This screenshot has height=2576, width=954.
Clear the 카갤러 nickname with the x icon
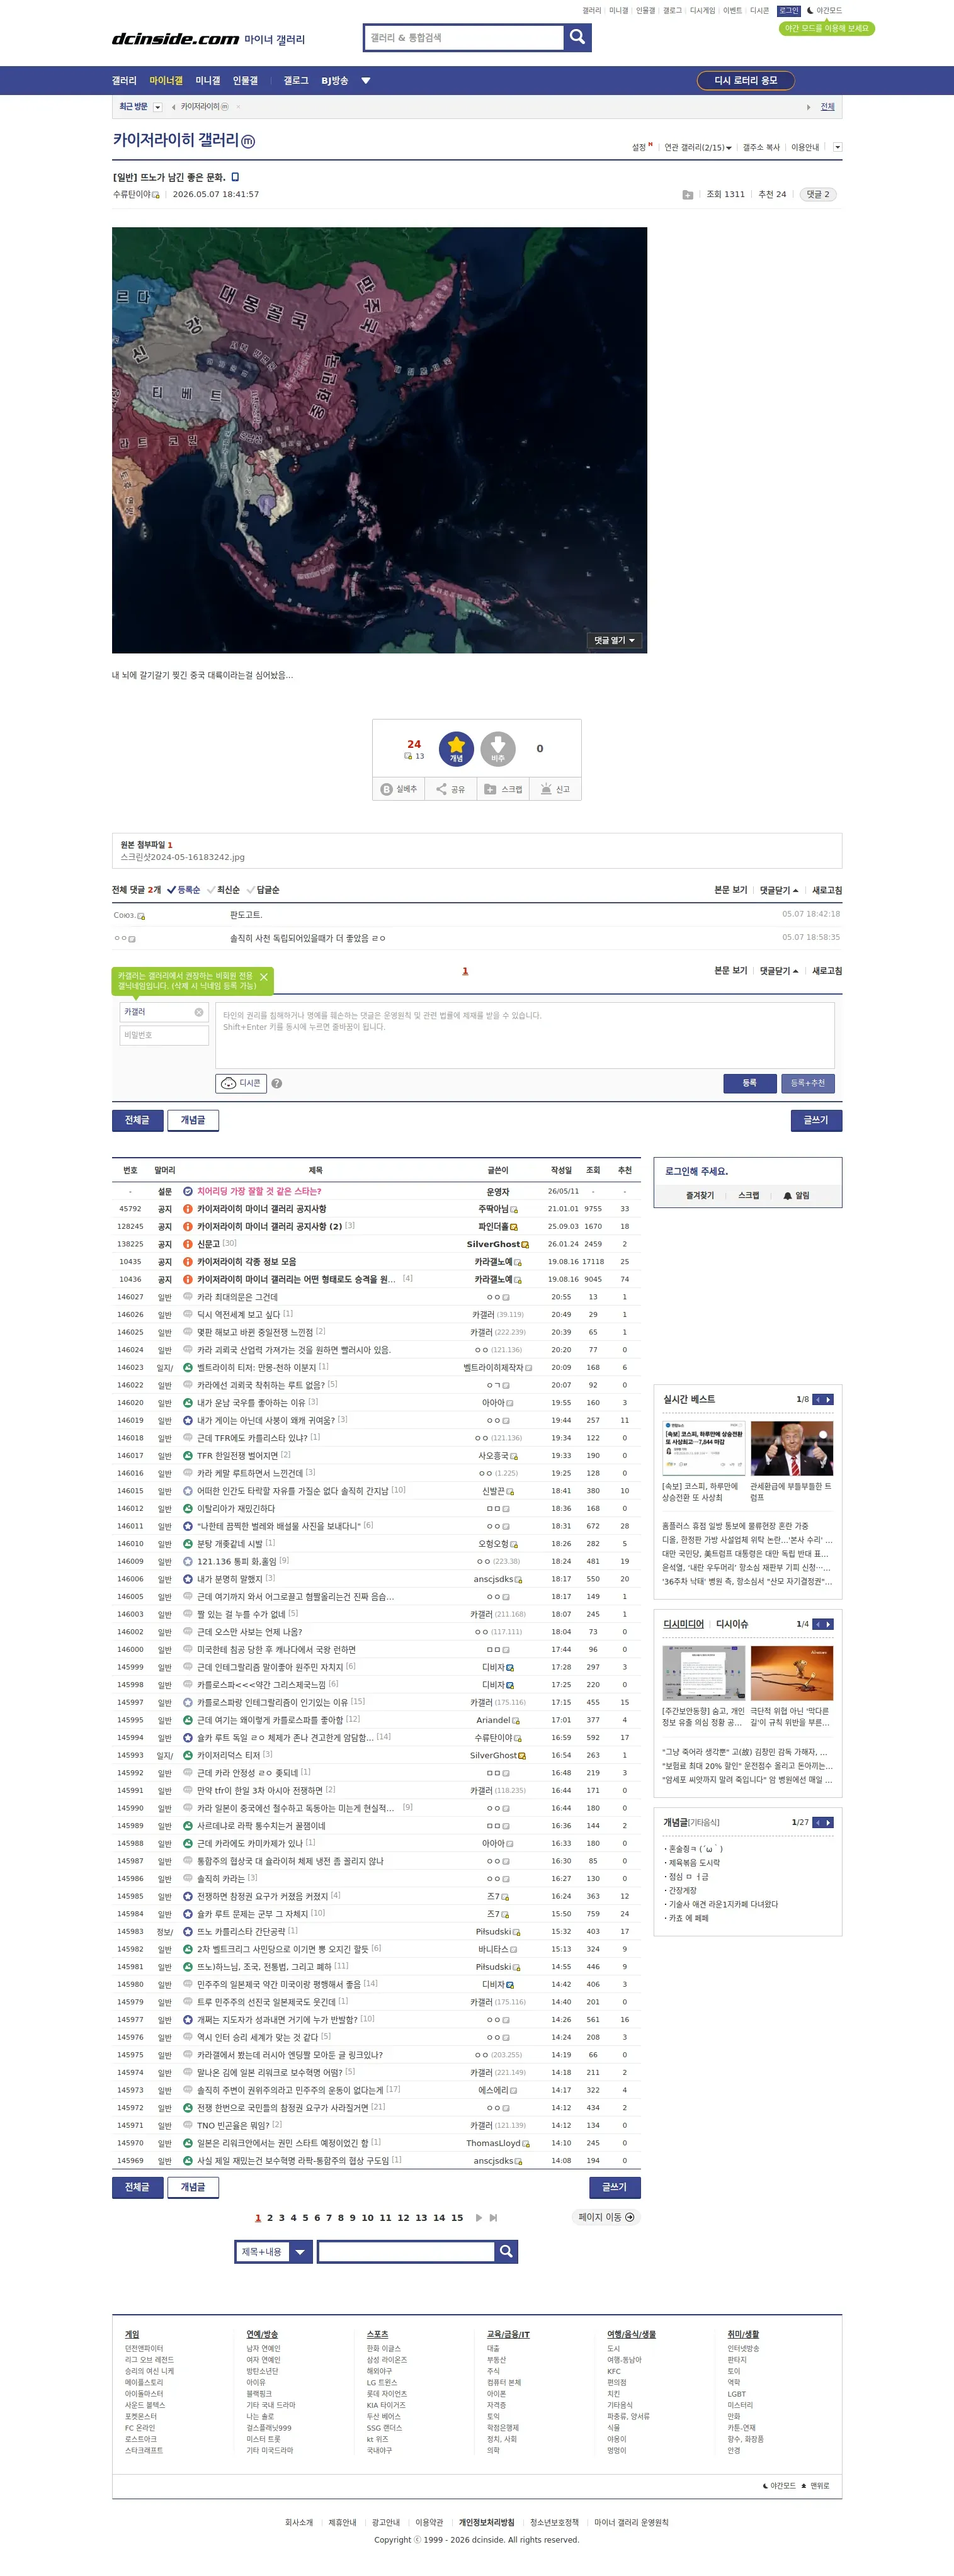tap(199, 1012)
